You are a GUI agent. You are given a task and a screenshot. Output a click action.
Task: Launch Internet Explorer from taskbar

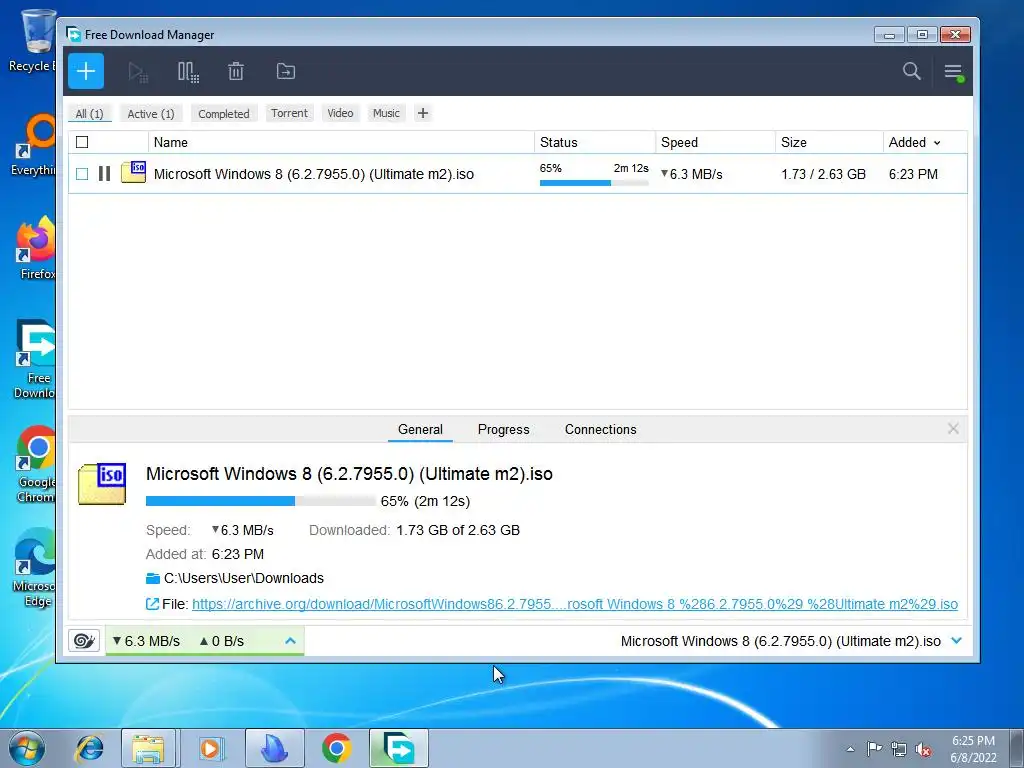coord(89,748)
